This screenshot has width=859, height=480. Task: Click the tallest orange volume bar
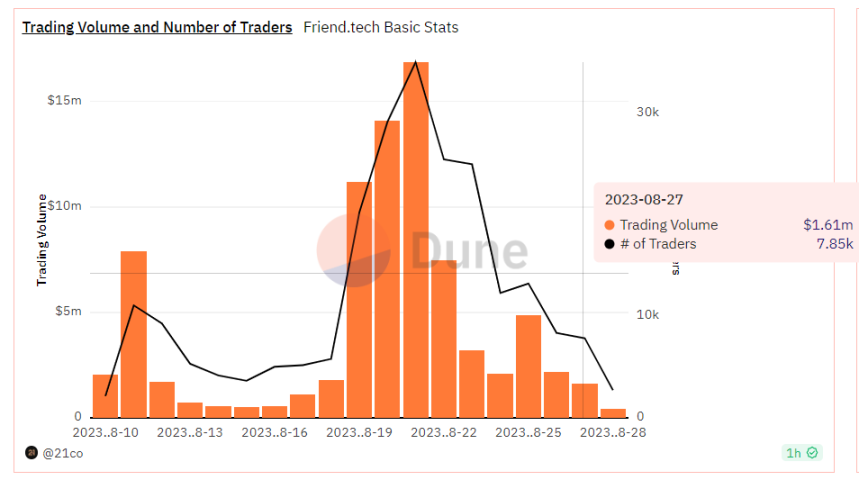click(416, 240)
